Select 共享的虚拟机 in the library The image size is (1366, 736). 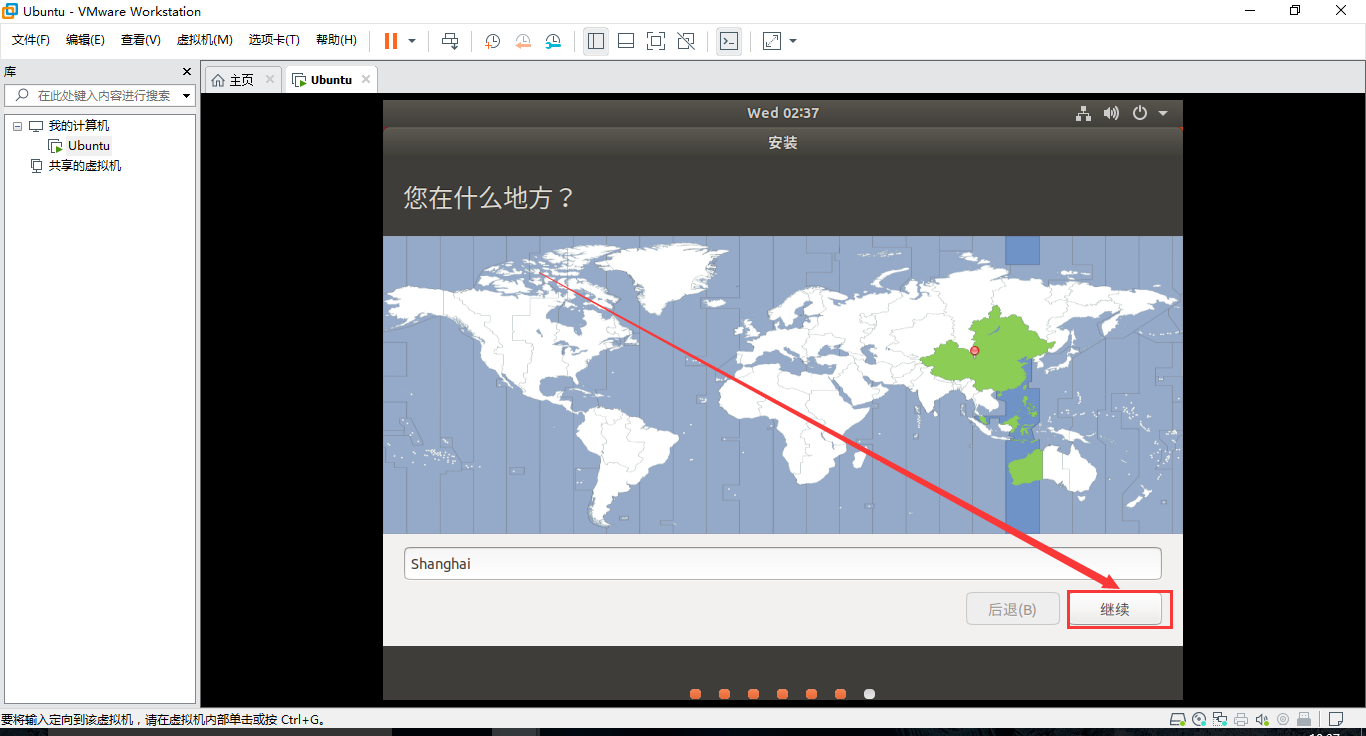coord(85,166)
